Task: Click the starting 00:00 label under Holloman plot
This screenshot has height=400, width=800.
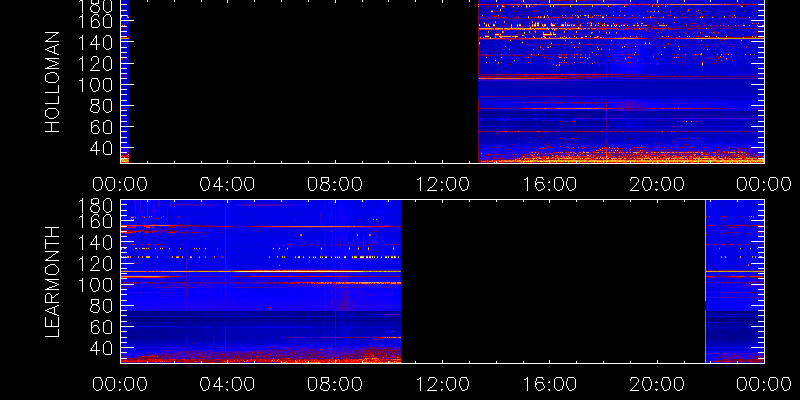Action: (120, 184)
